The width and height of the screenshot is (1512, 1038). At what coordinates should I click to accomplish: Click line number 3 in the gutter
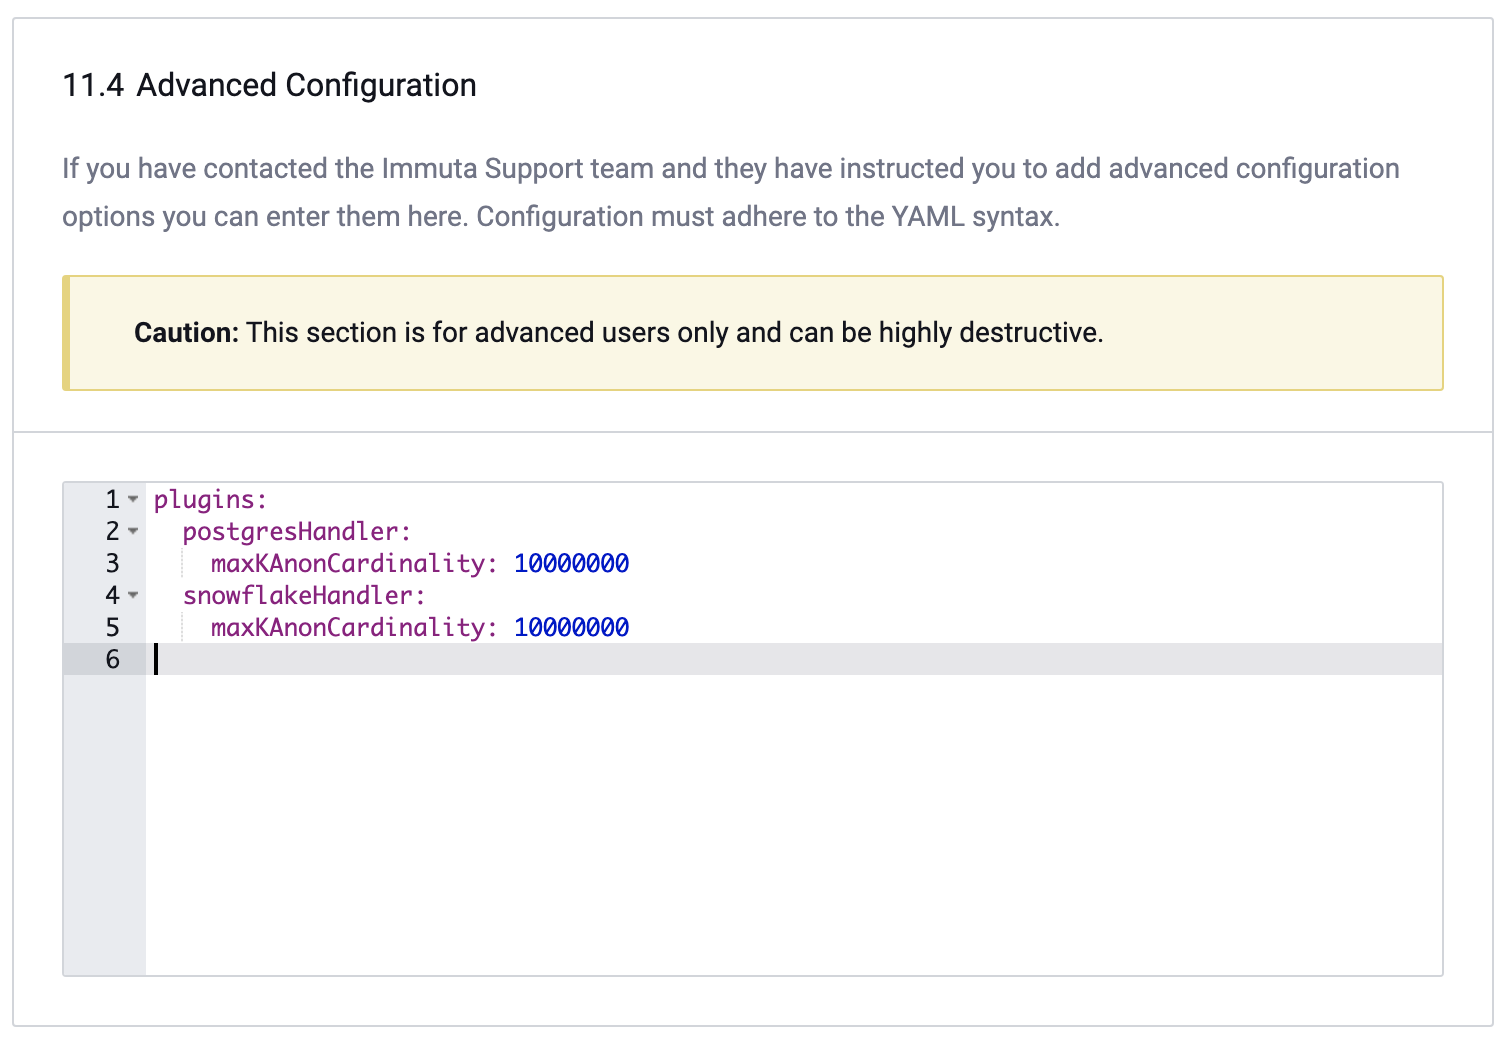coord(112,563)
